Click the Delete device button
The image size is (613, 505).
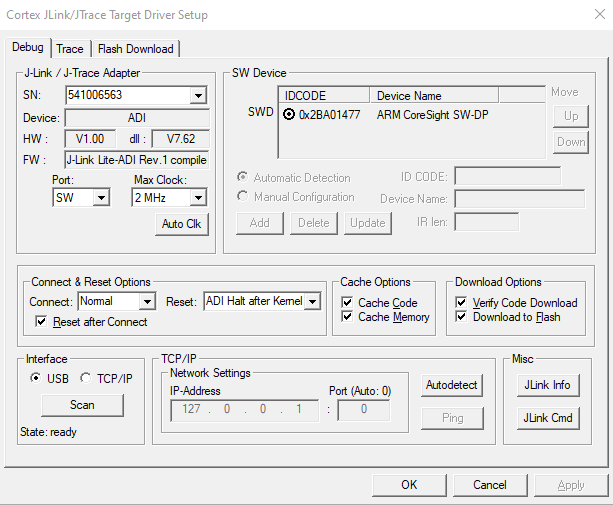tap(314, 223)
